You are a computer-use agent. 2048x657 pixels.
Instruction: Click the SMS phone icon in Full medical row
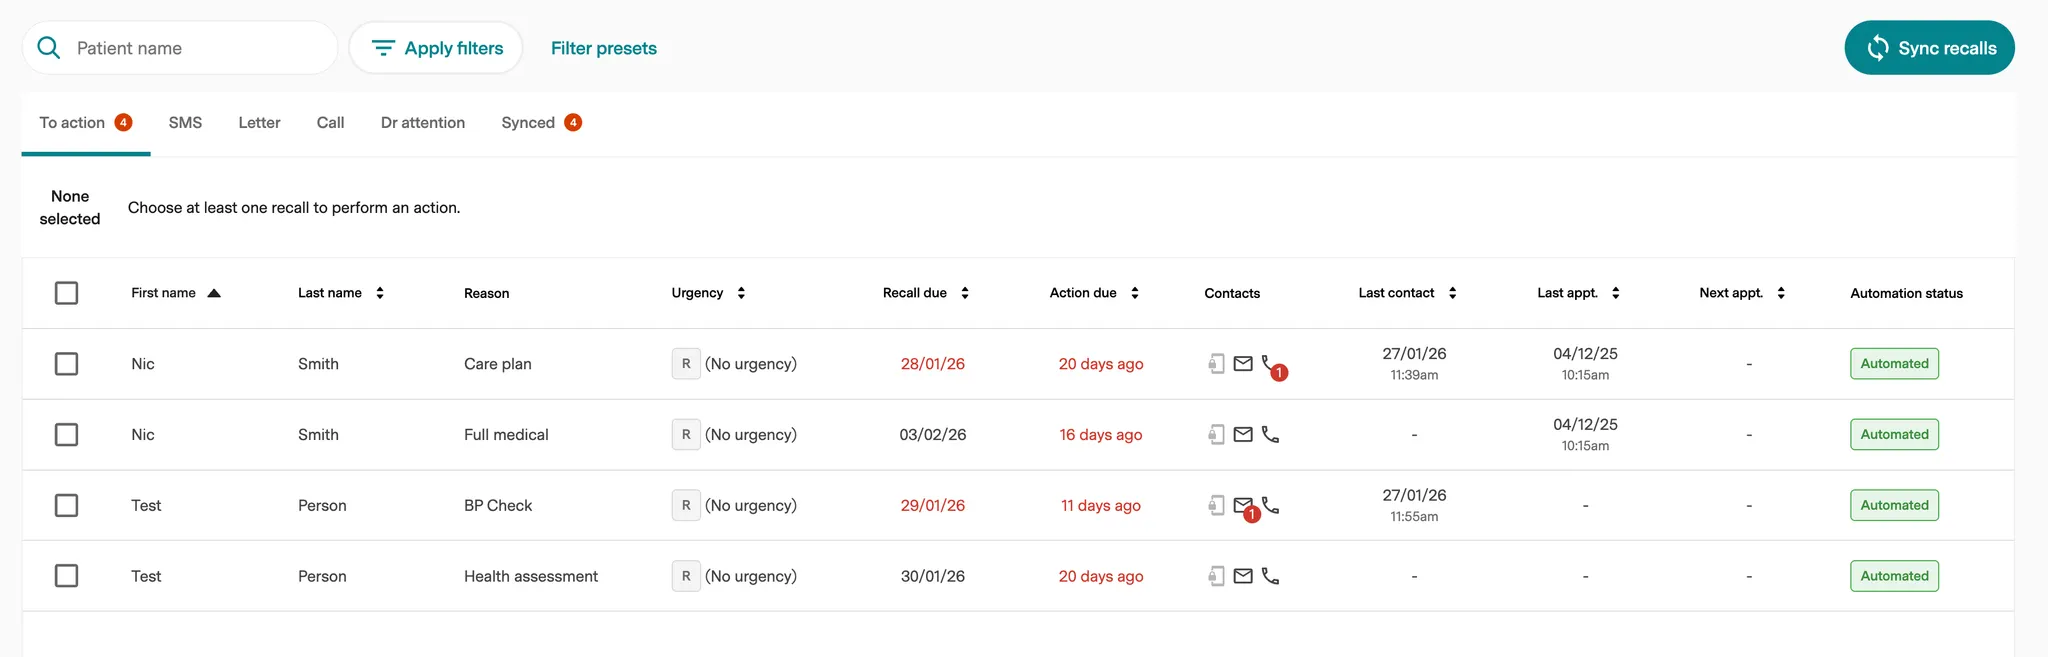(x=1216, y=435)
